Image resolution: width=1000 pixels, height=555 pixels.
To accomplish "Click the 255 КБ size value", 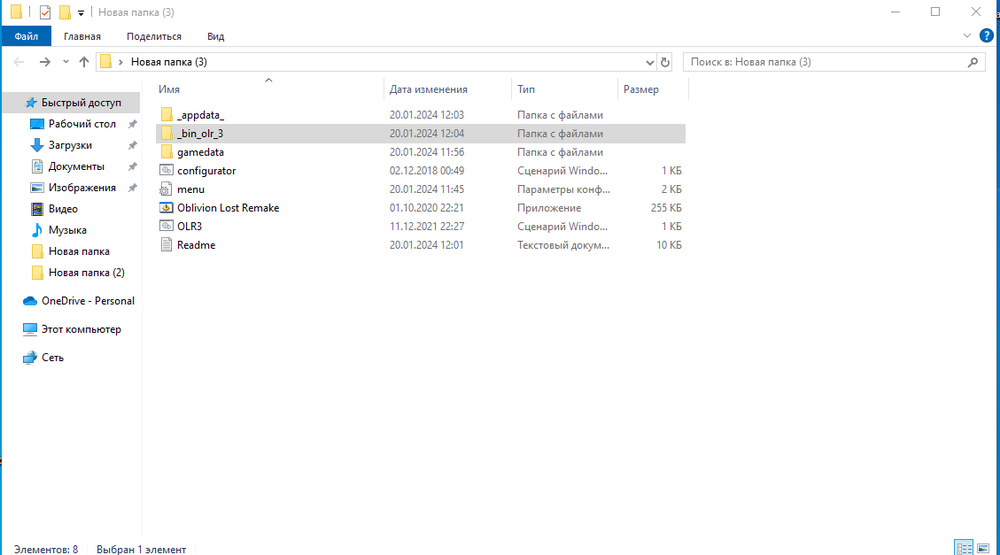I will [x=666, y=207].
